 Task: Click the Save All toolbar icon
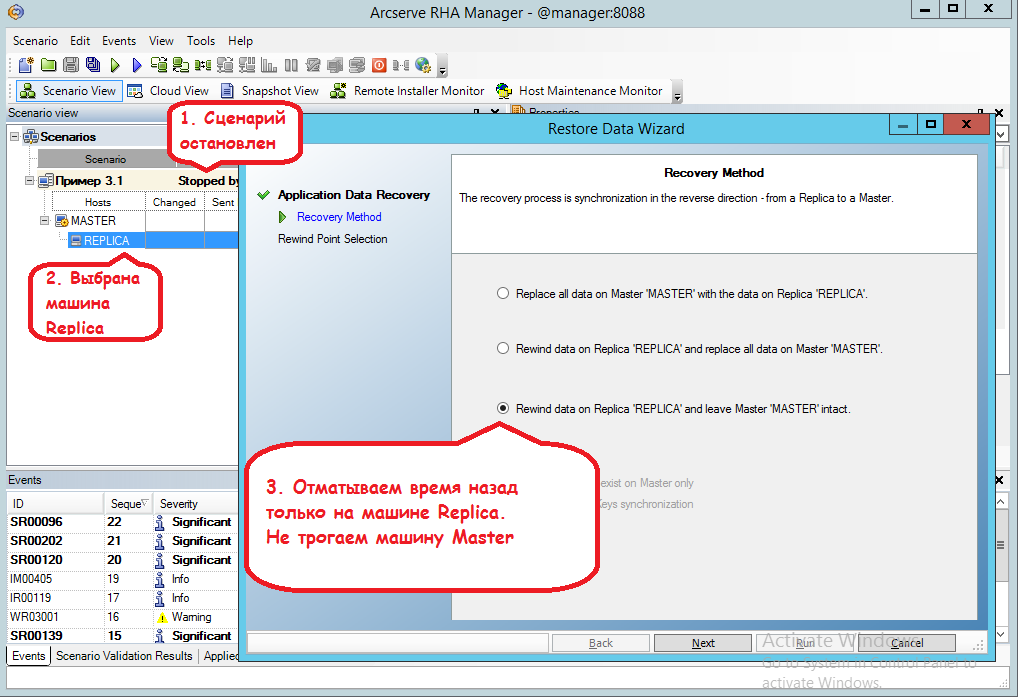coord(93,65)
